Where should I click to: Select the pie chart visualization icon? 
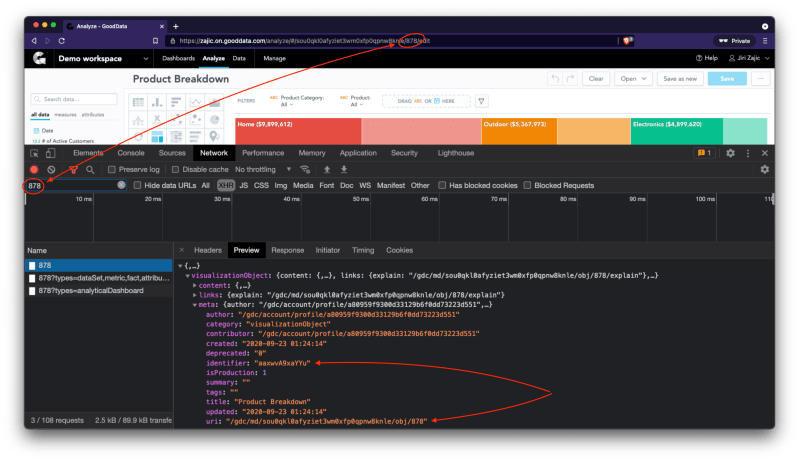[x=215, y=120]
